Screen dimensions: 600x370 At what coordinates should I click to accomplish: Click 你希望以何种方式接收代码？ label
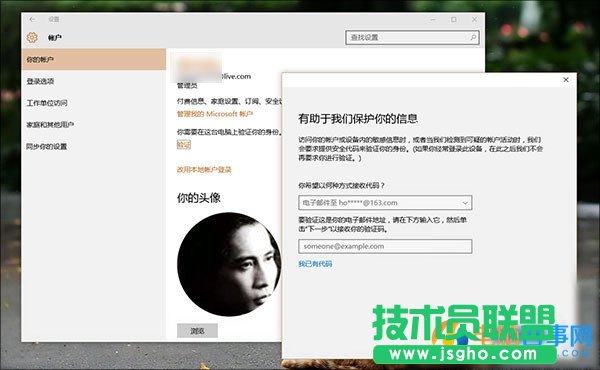pos(341,186)
